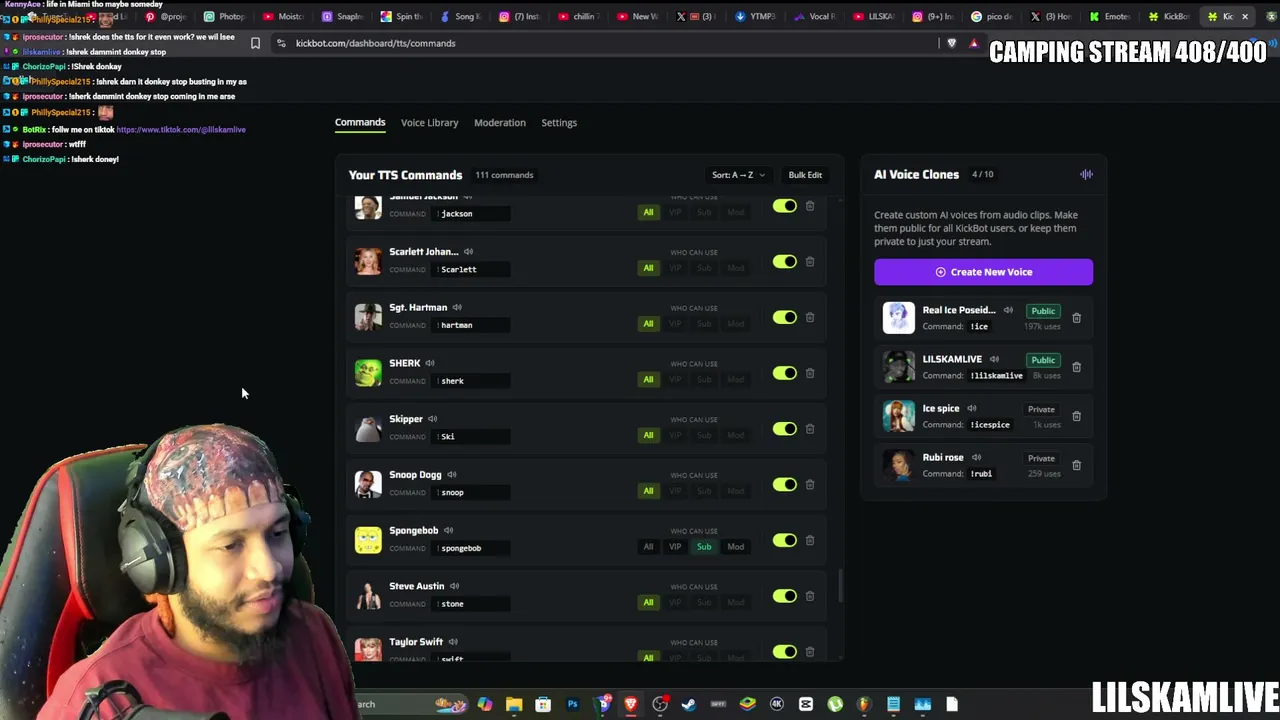
Task: Go to the Moderation tab
Action: click(x=500, y=123)
